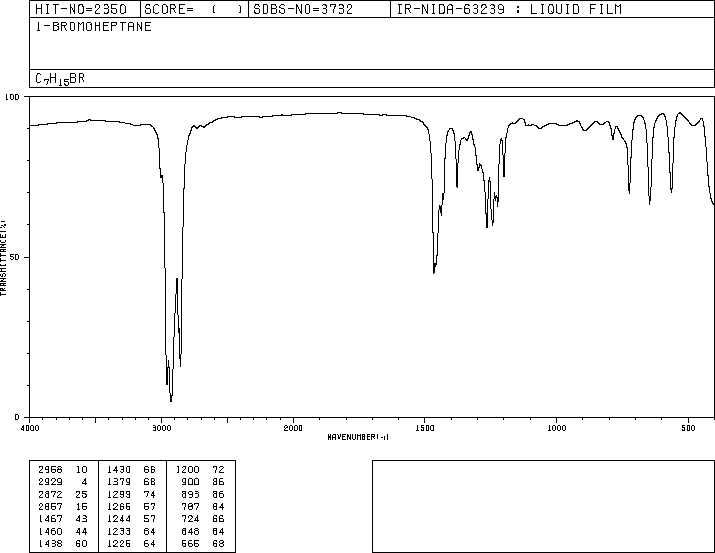The width and height of the screenshot is (715, 553).
Task: Select the 1226 peak table entry
Action: point(119,543)
